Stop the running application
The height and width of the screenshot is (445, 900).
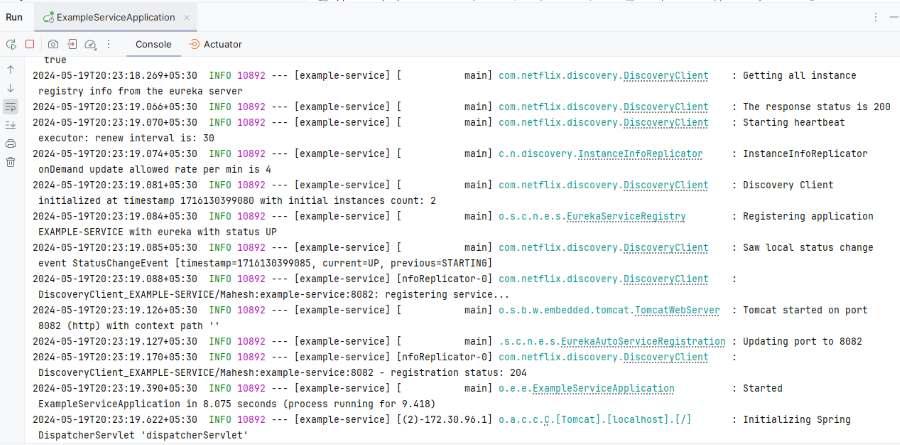pyautogui.click(x=30, y=44)
